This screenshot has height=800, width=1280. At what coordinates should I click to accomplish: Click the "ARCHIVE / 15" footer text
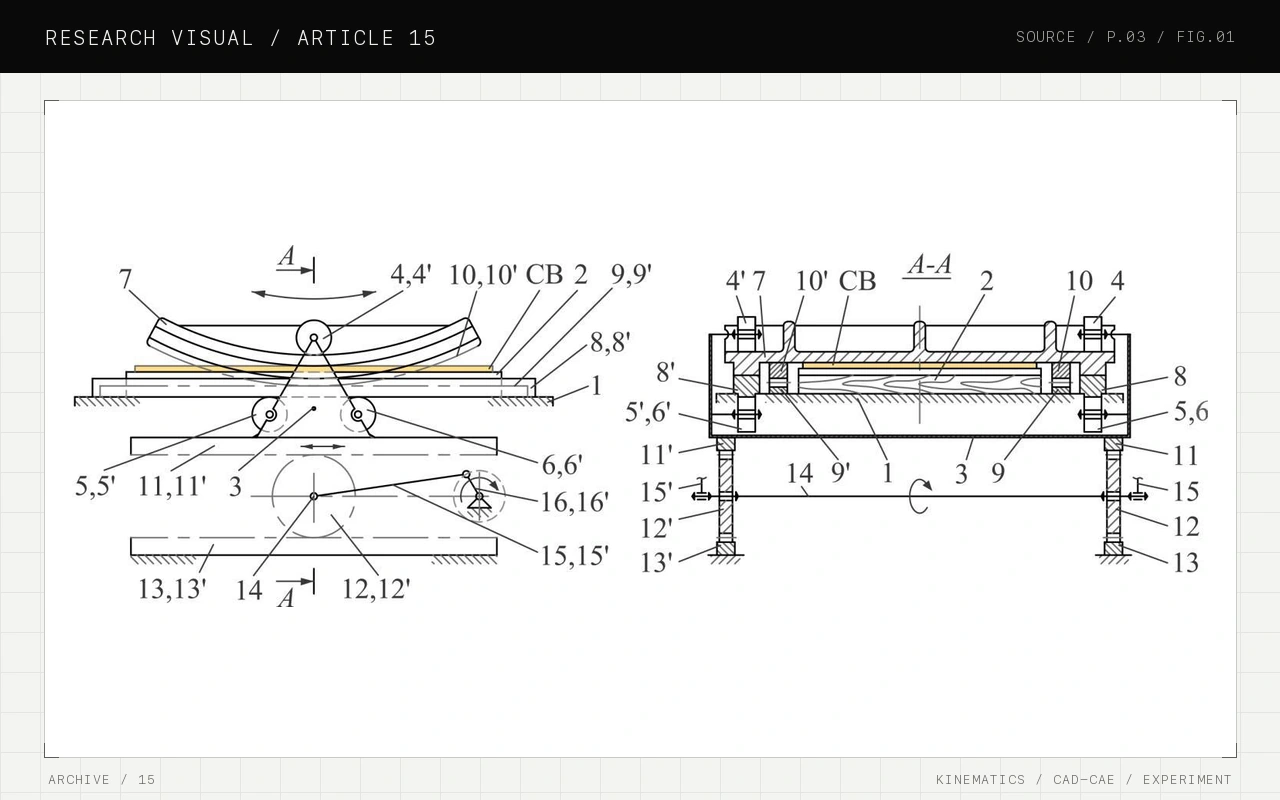102,779
